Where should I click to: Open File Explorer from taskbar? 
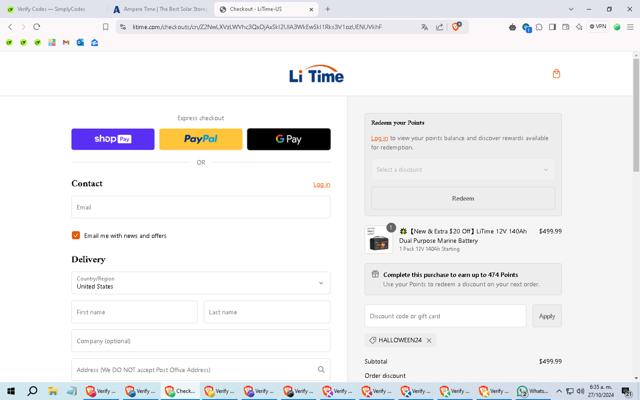click(53, 391)
